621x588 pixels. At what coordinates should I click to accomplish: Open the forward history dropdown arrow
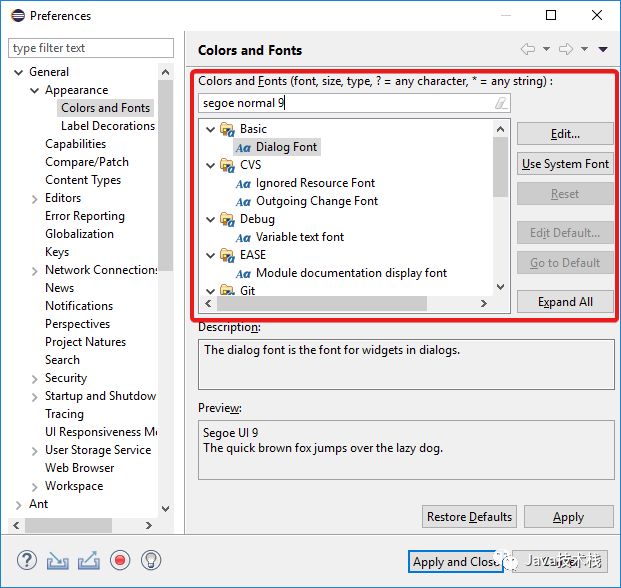pos(584,49)
